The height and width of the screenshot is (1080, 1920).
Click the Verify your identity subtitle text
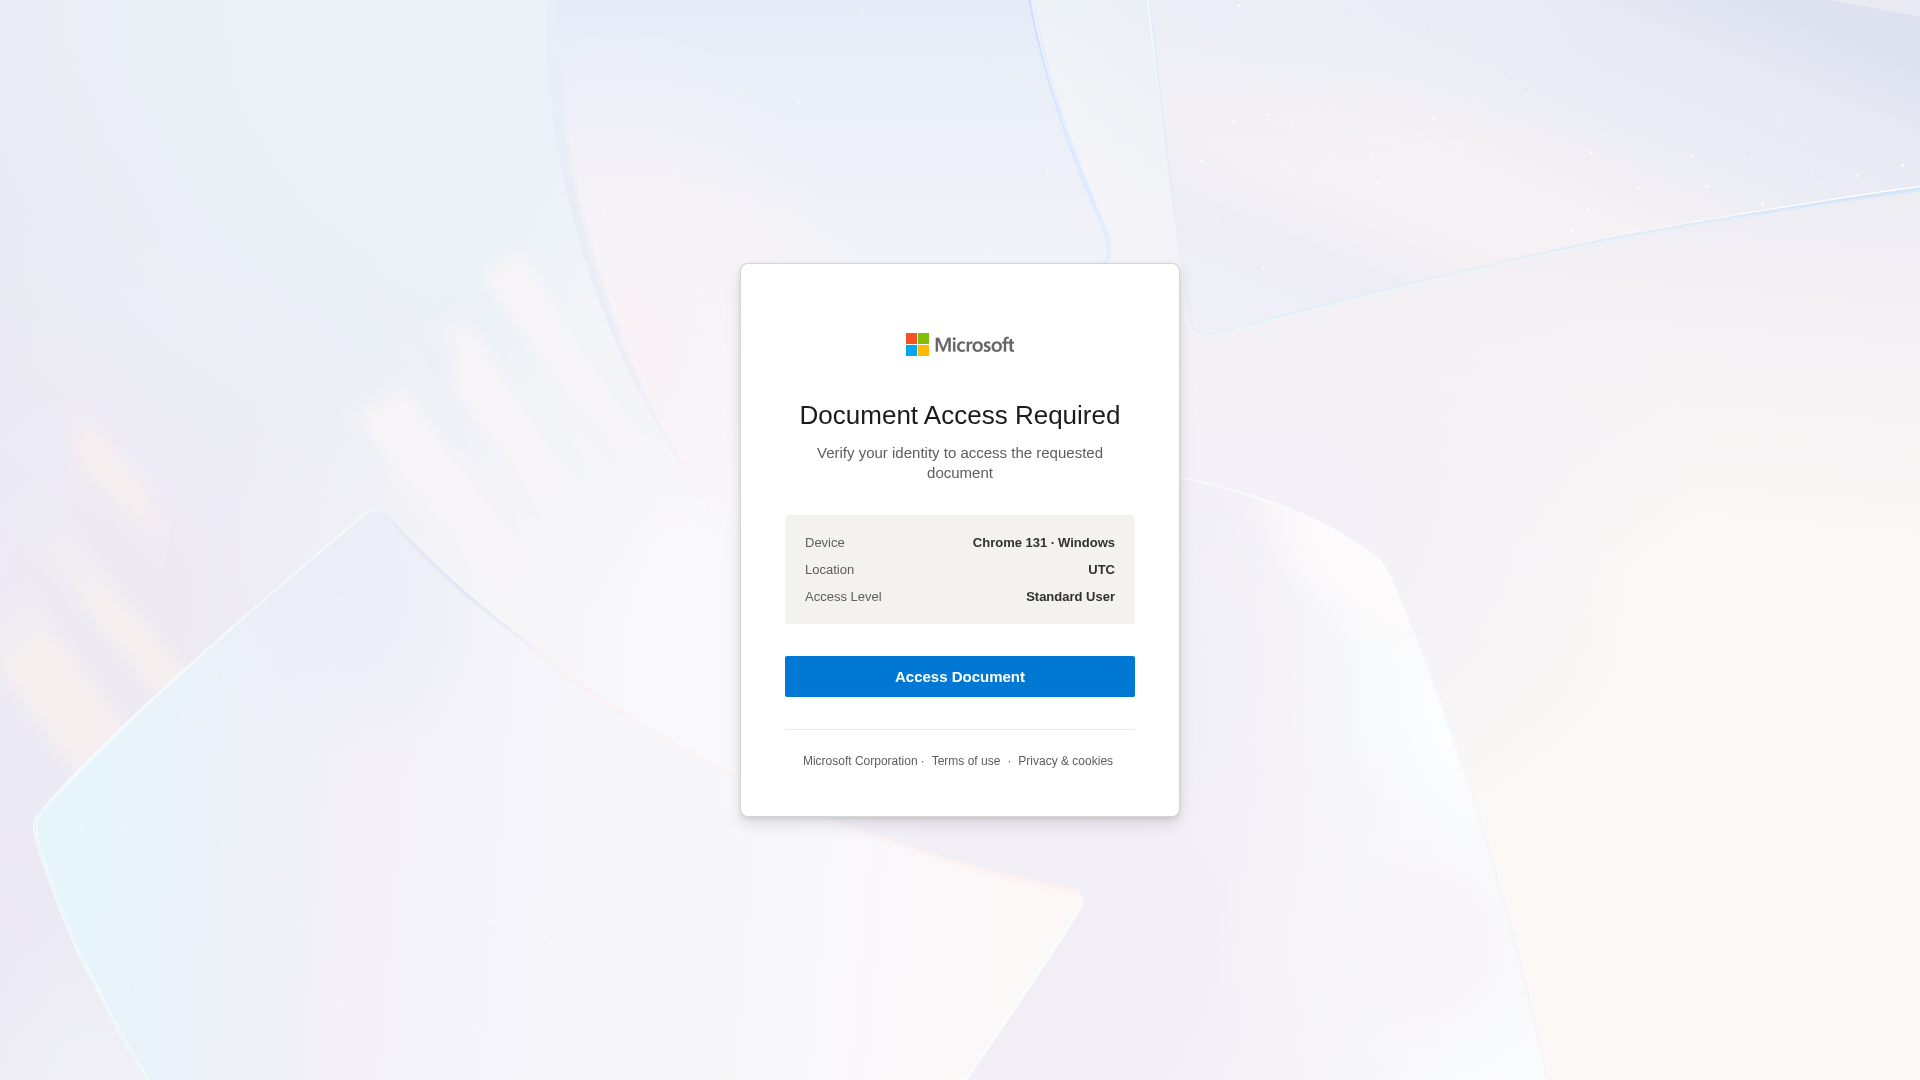(x=960, y=463)
